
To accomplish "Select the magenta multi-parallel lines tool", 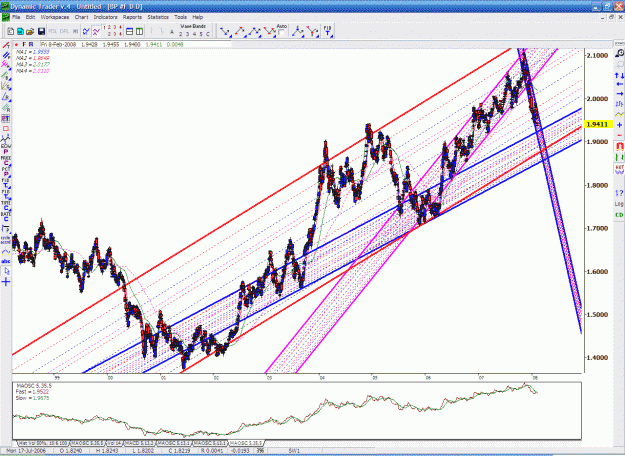I will [x=6, y=65].
